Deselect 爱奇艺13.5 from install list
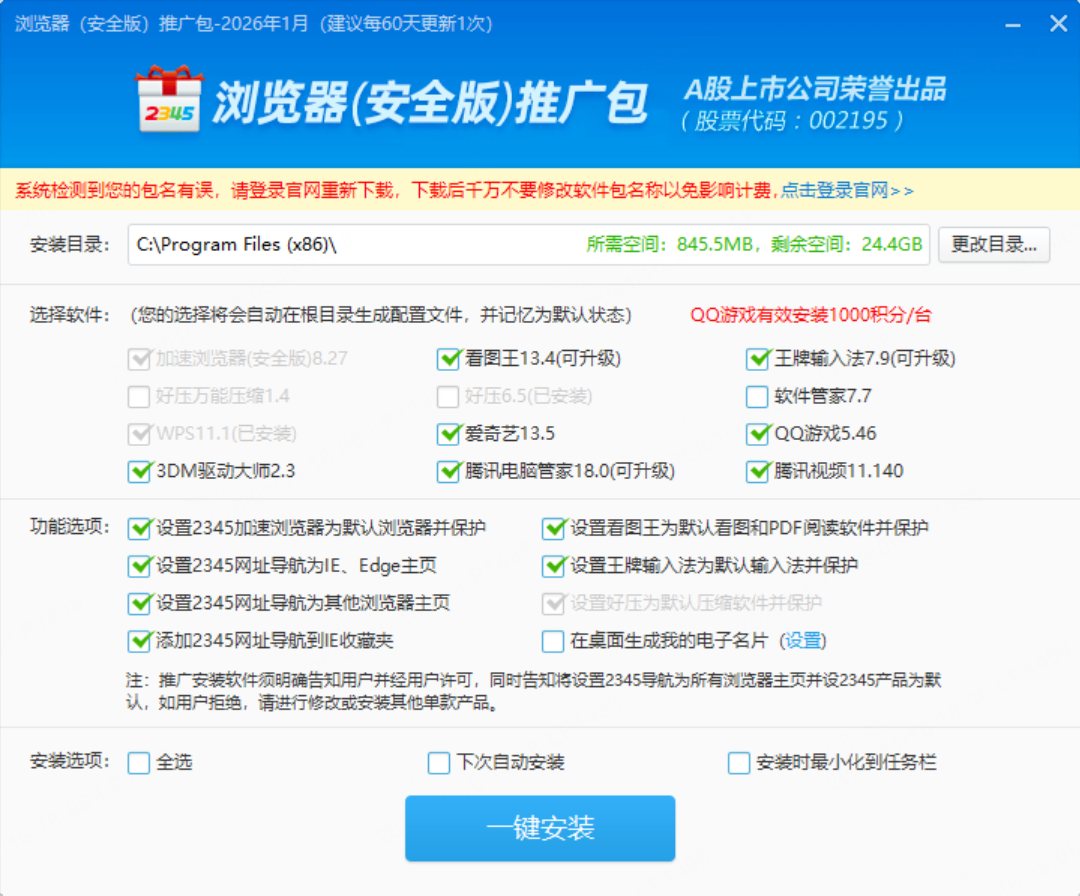Image resolution: width=1080 pixels, height=896 pixels. click(448, 434)
